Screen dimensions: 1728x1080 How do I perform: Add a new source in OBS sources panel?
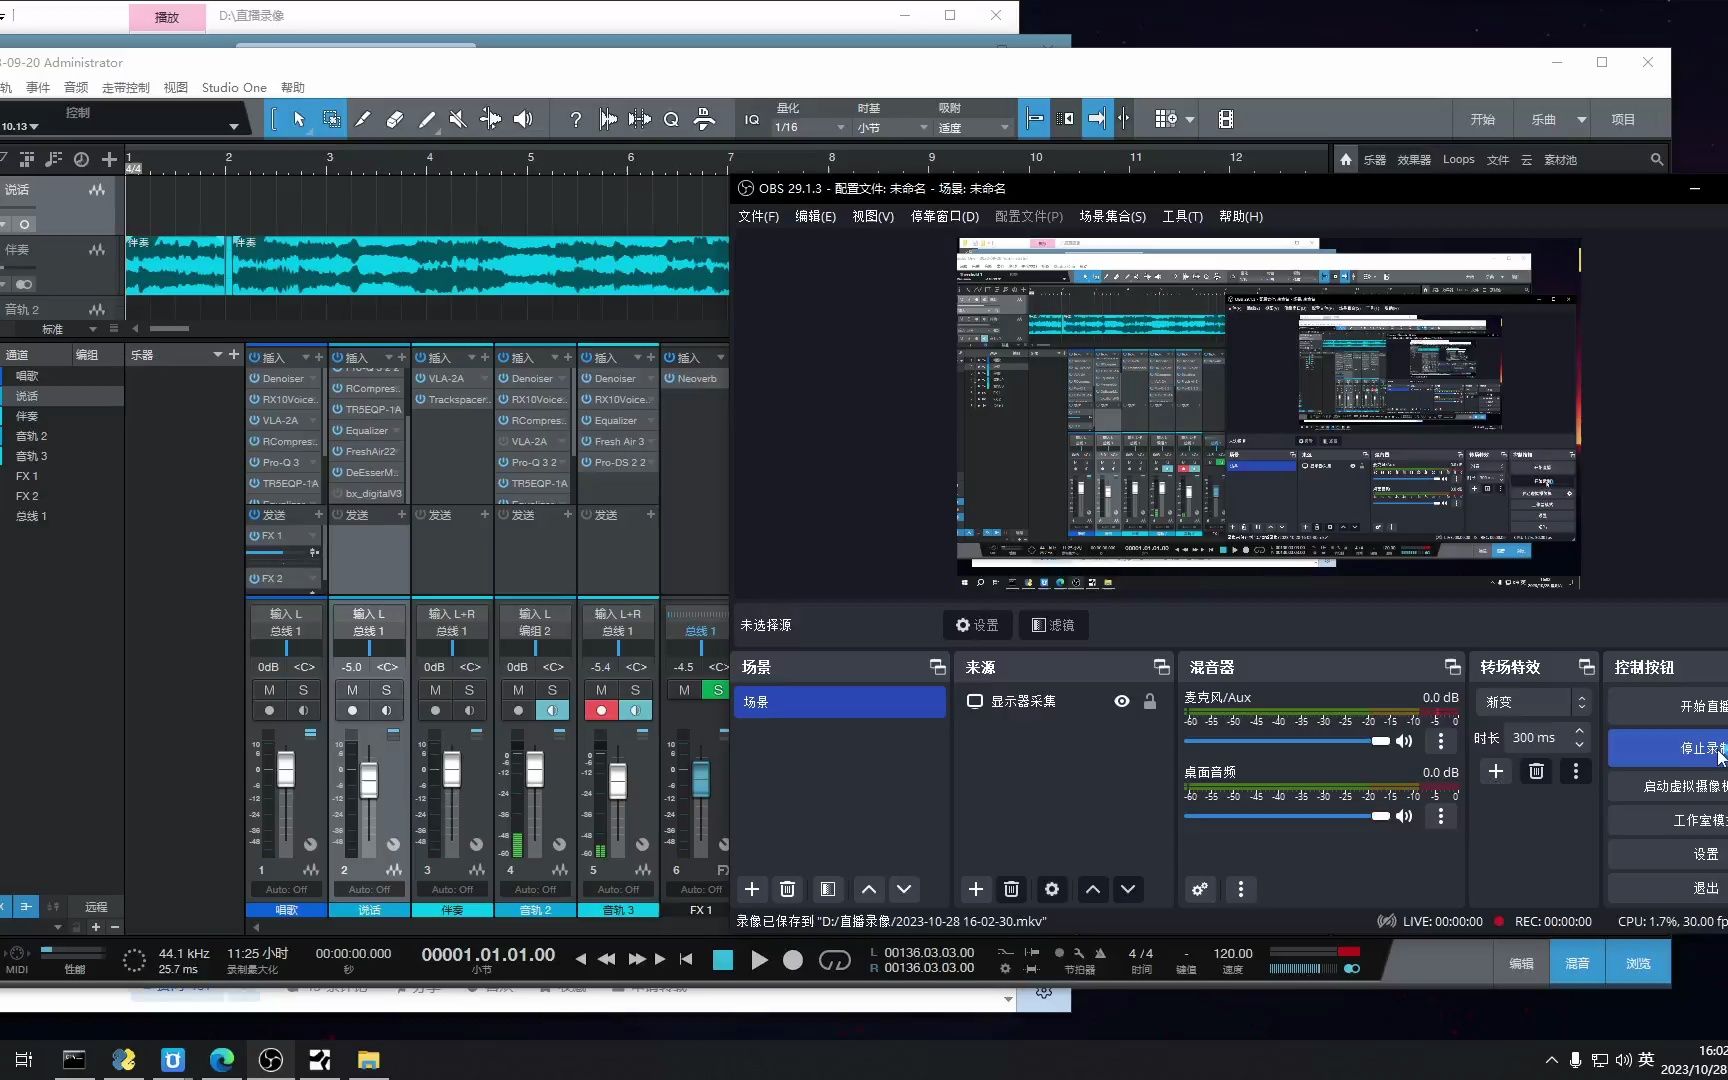pyautogui.click(x=976, y=889)
